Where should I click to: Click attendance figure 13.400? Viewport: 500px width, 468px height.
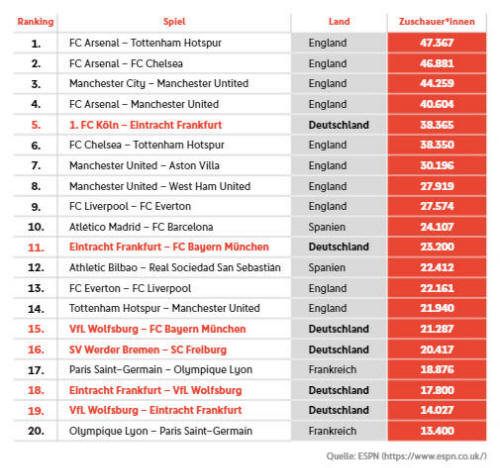[437, 431]
